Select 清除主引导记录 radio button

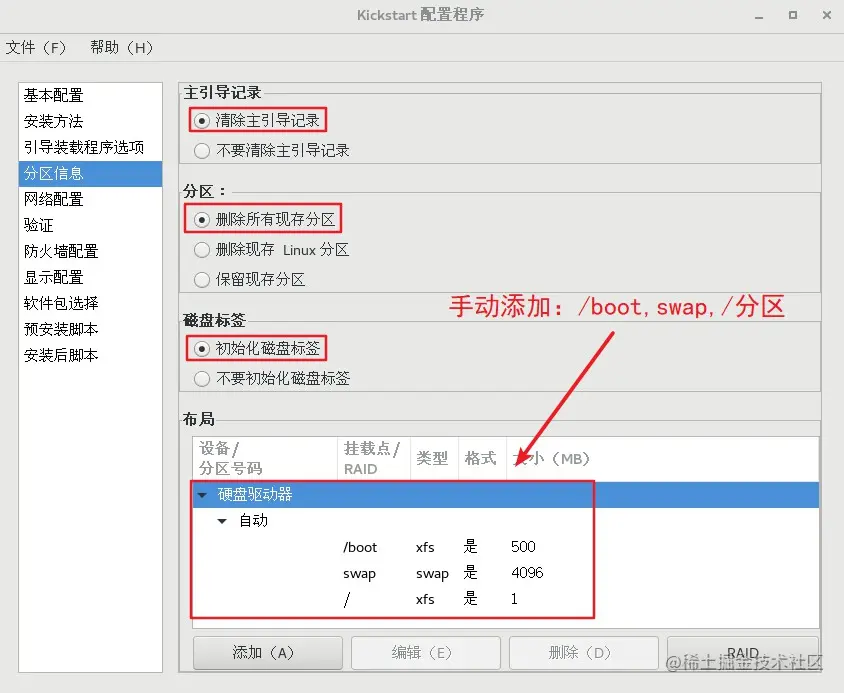pos(202,121)
